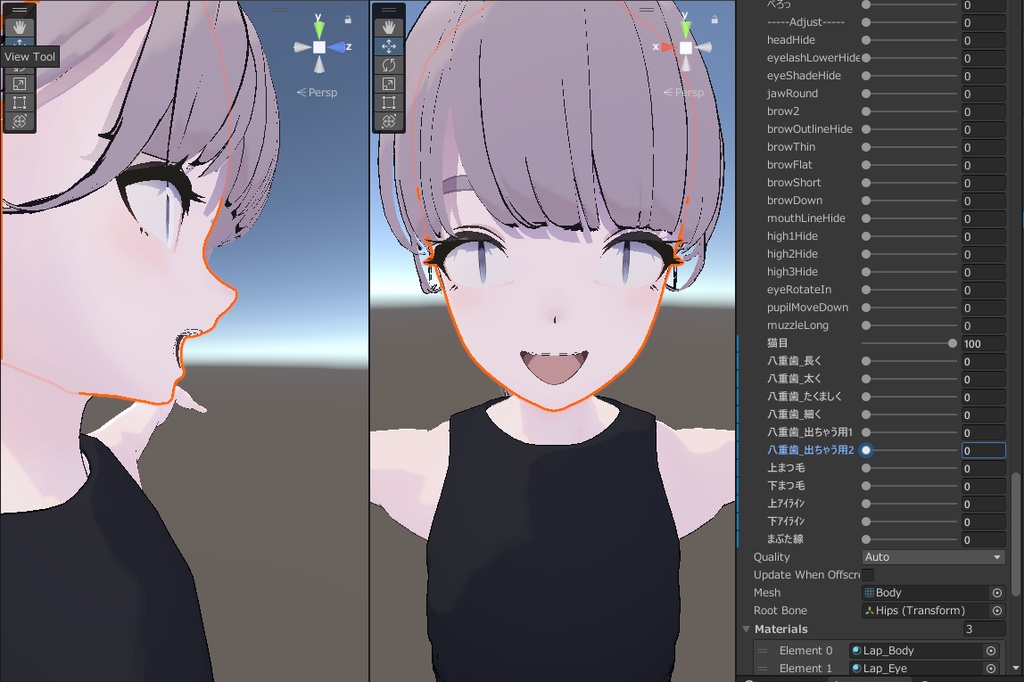1024x682 pixels.
Task: Open object picker for Root Bone field
Action: pos(997,611)
